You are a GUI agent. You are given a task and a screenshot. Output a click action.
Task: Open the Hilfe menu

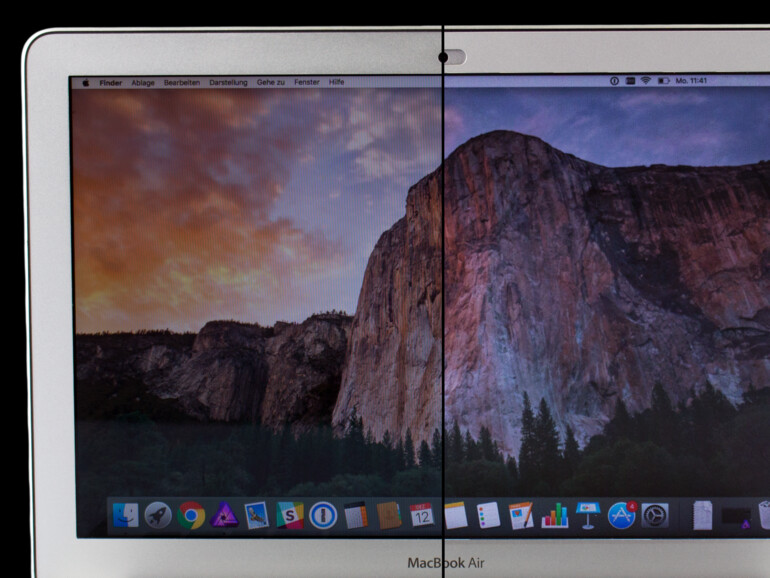point(336,82)
